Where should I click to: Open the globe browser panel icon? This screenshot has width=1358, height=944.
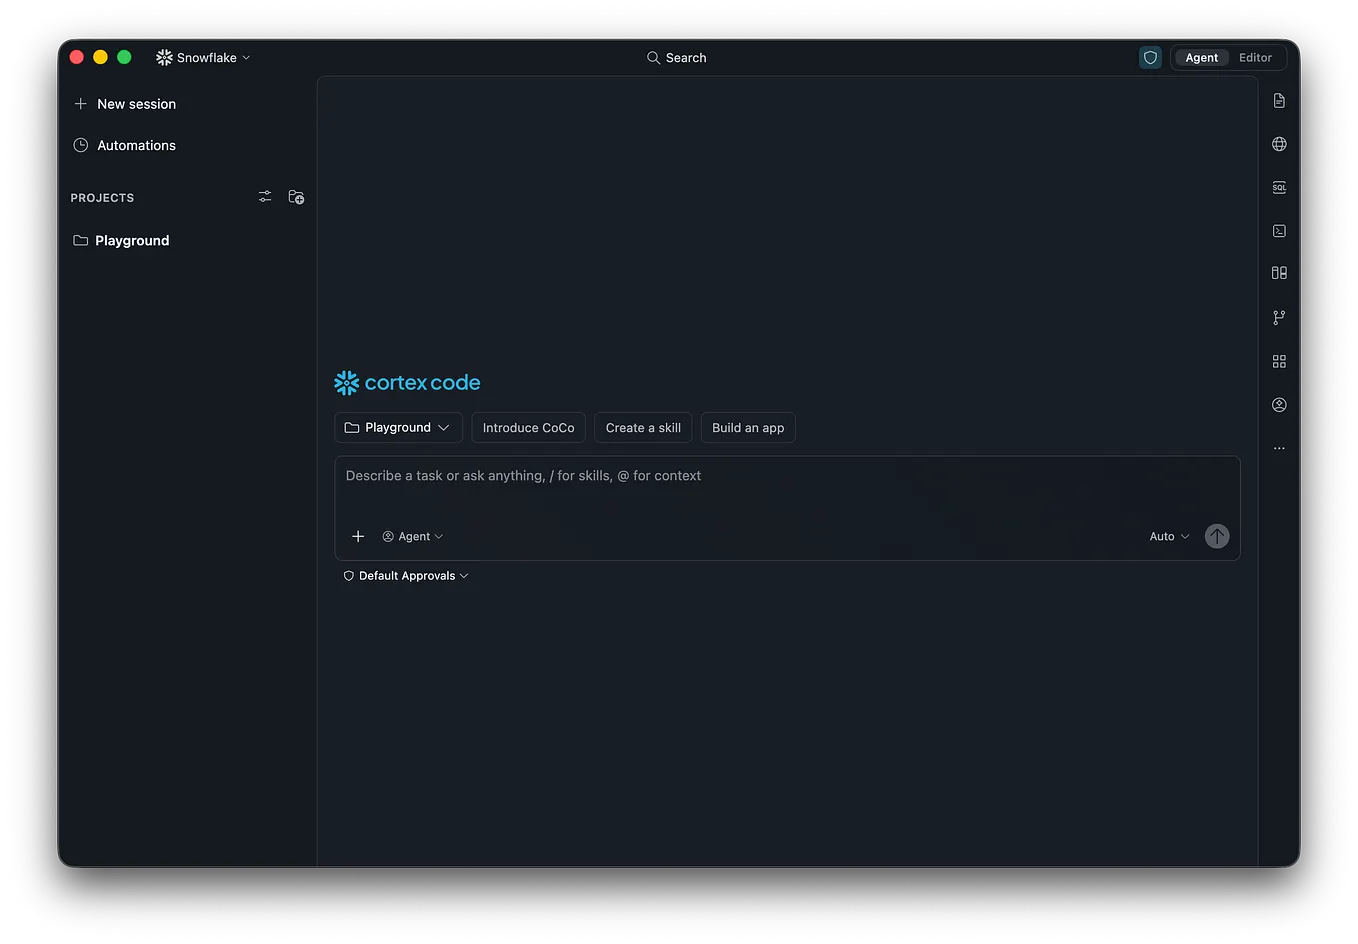[x=1279, y=144]
